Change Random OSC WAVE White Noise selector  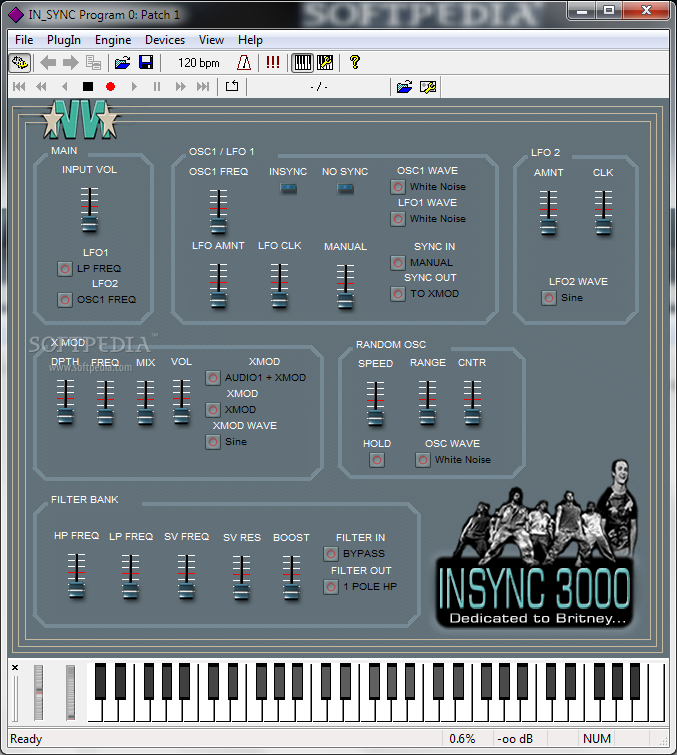click(x=423, y=460)
